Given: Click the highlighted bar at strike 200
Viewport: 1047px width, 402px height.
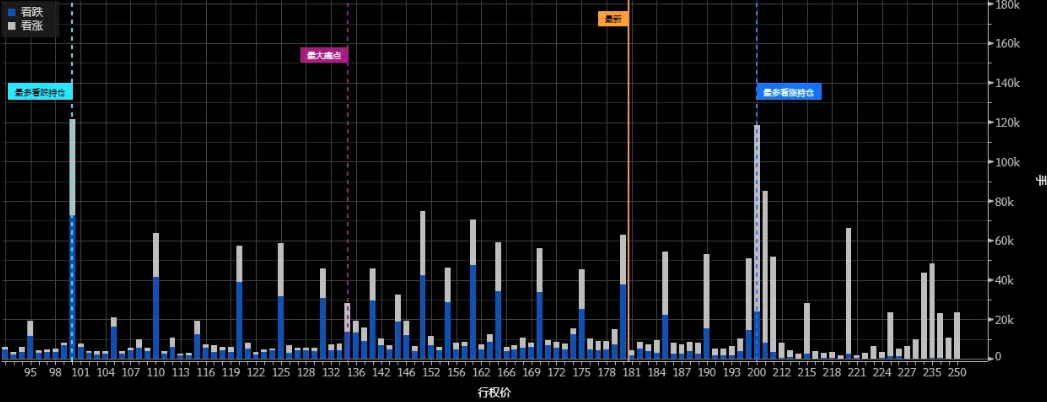Looking at the screenshot, I should point(757,240).
